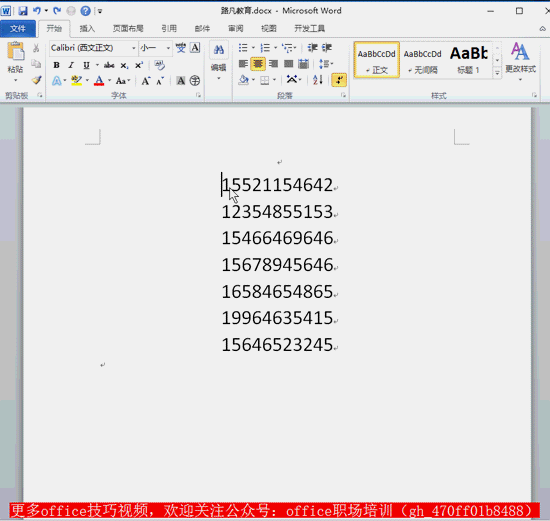This screenshot has width=550, height=521.
Task: Set left text alignment
Action: (243, 64)
